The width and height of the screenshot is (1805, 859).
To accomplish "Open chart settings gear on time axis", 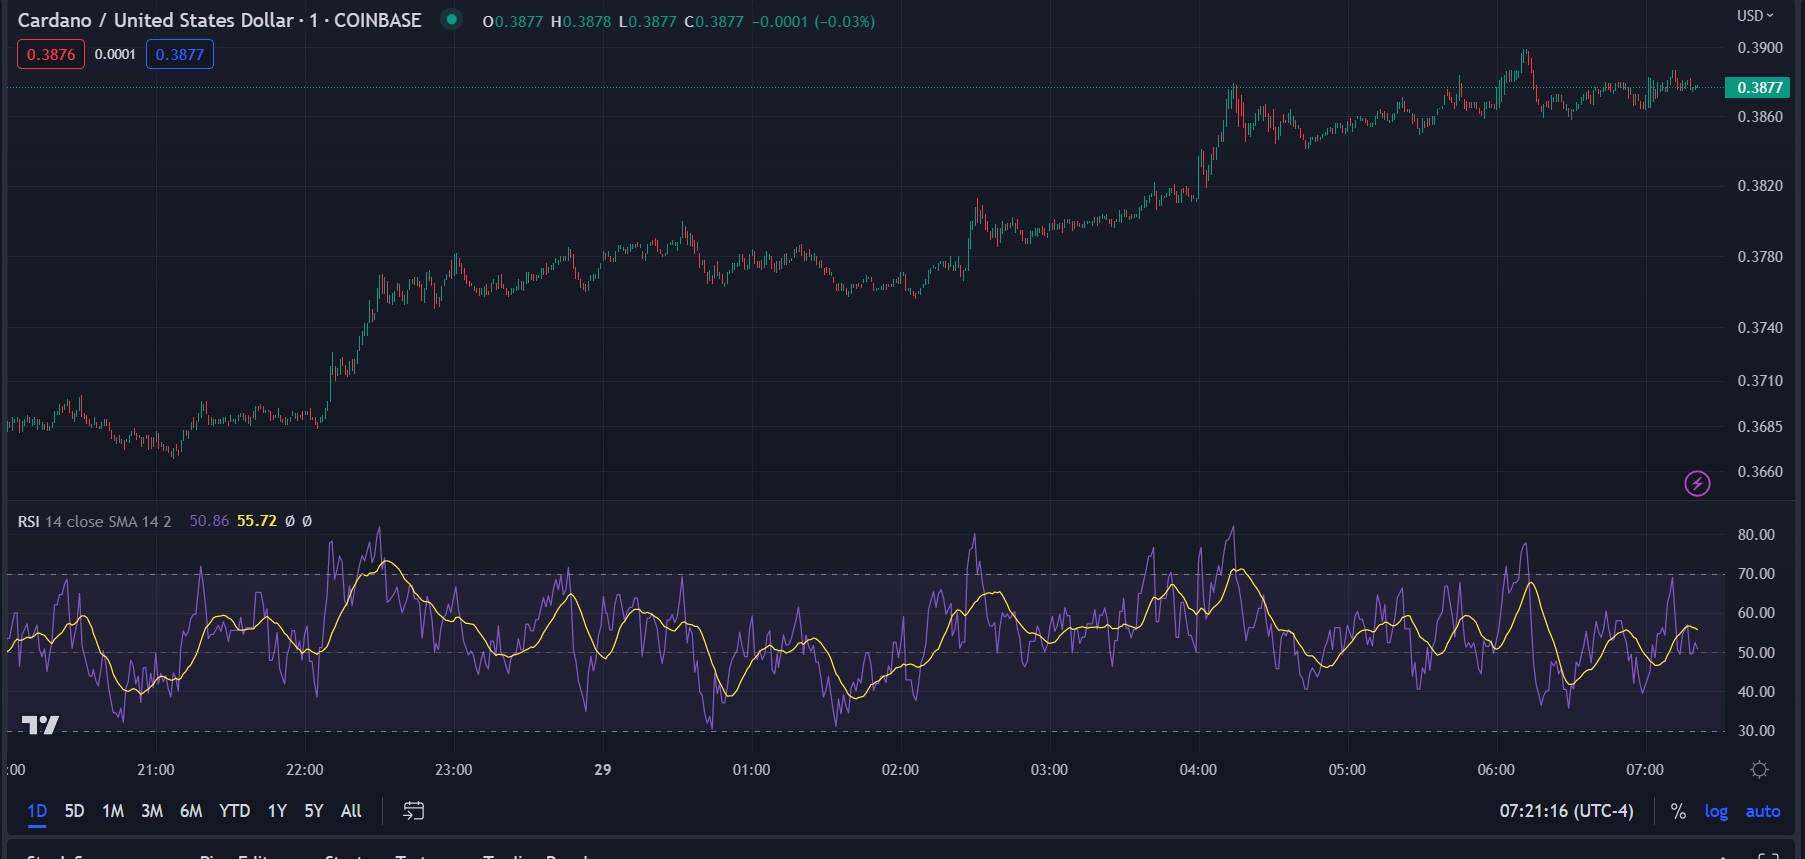I will pos(1759,770).
